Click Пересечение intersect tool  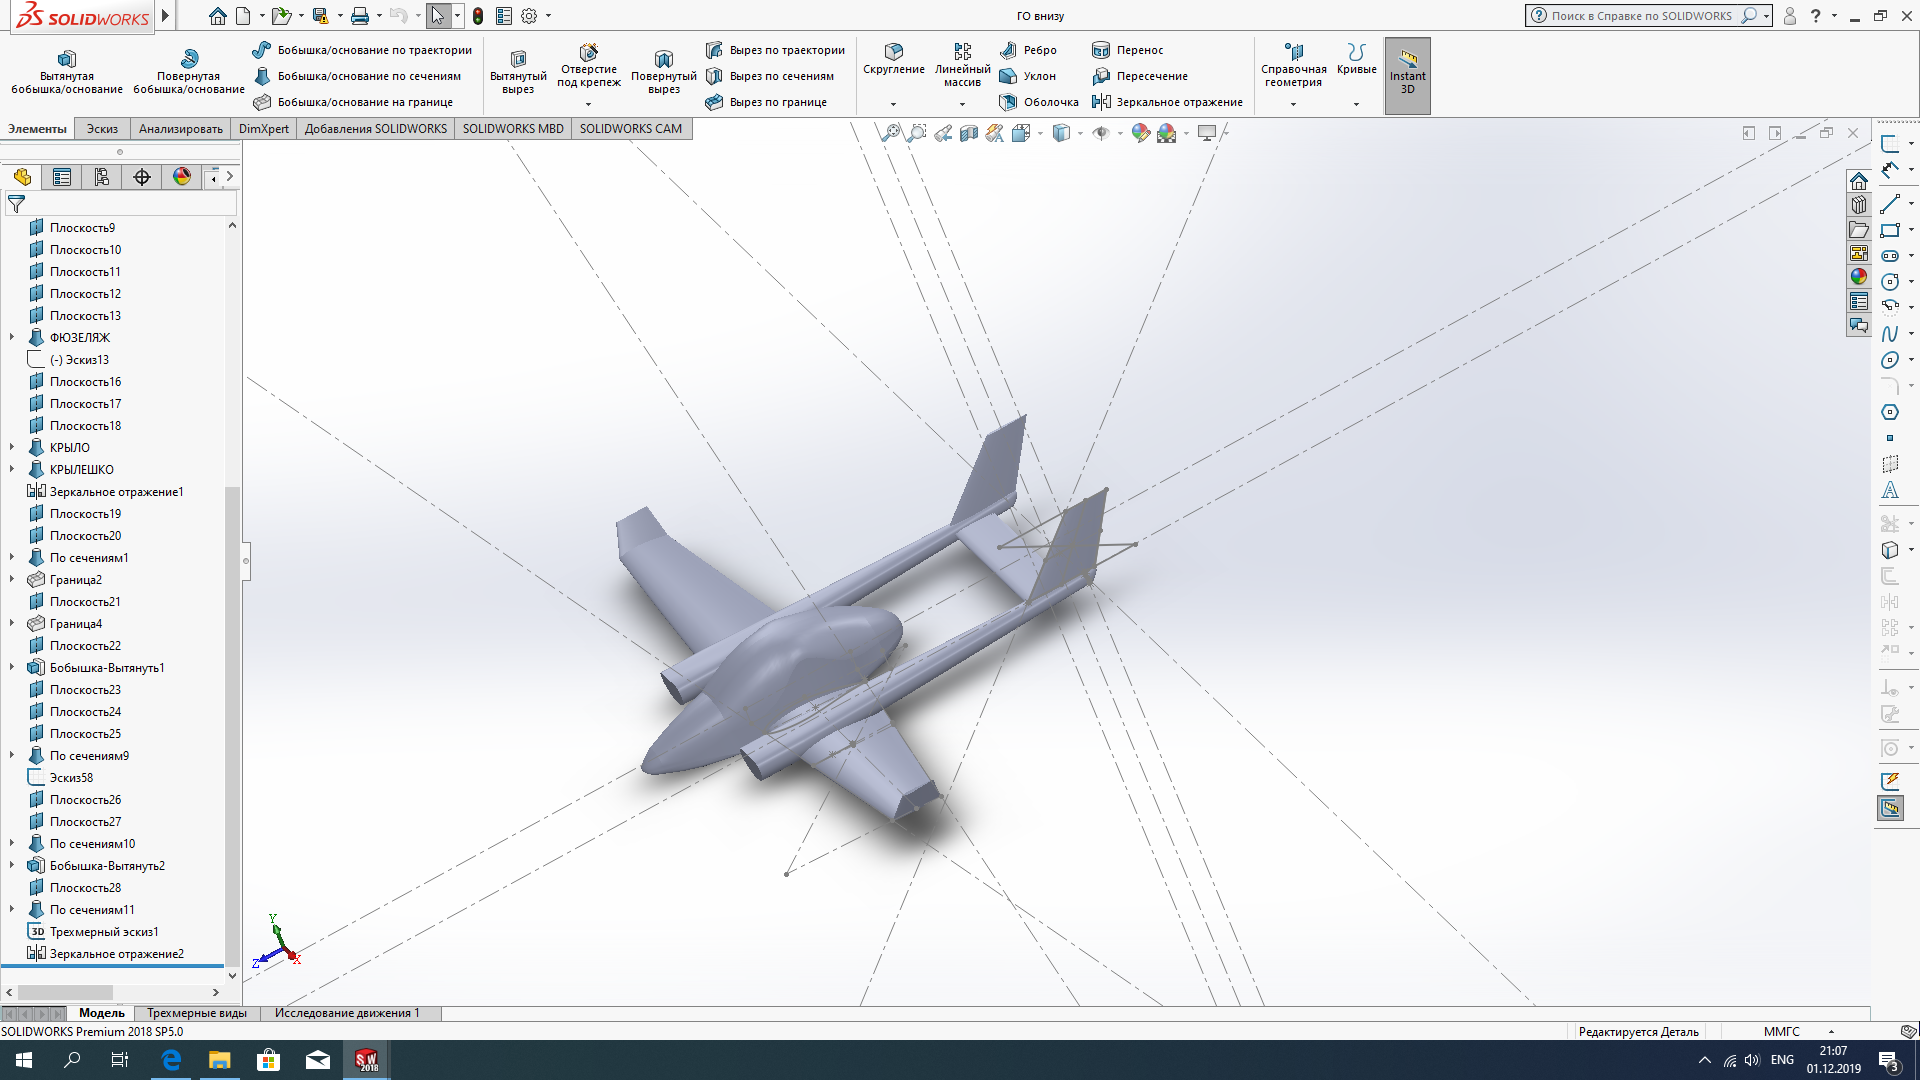[x=1140, y=76]
